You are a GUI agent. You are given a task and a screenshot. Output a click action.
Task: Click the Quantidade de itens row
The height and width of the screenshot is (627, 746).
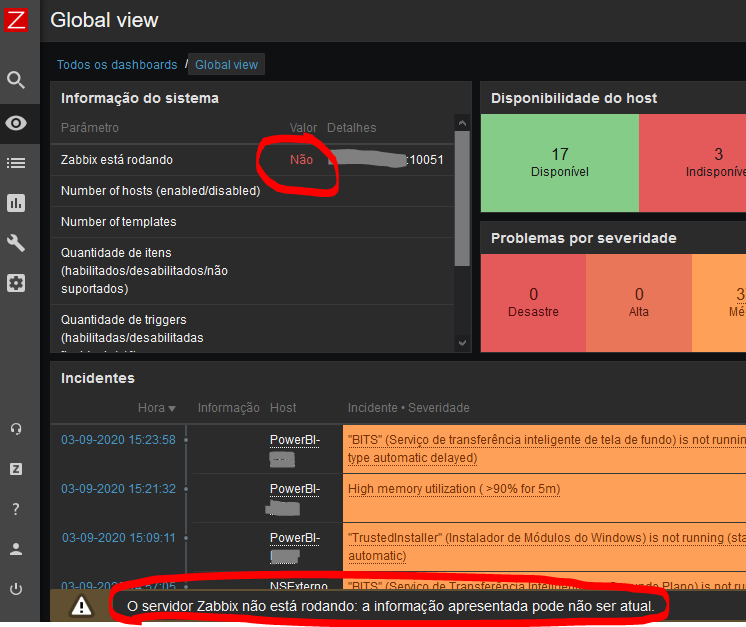(x=252, y=271)
